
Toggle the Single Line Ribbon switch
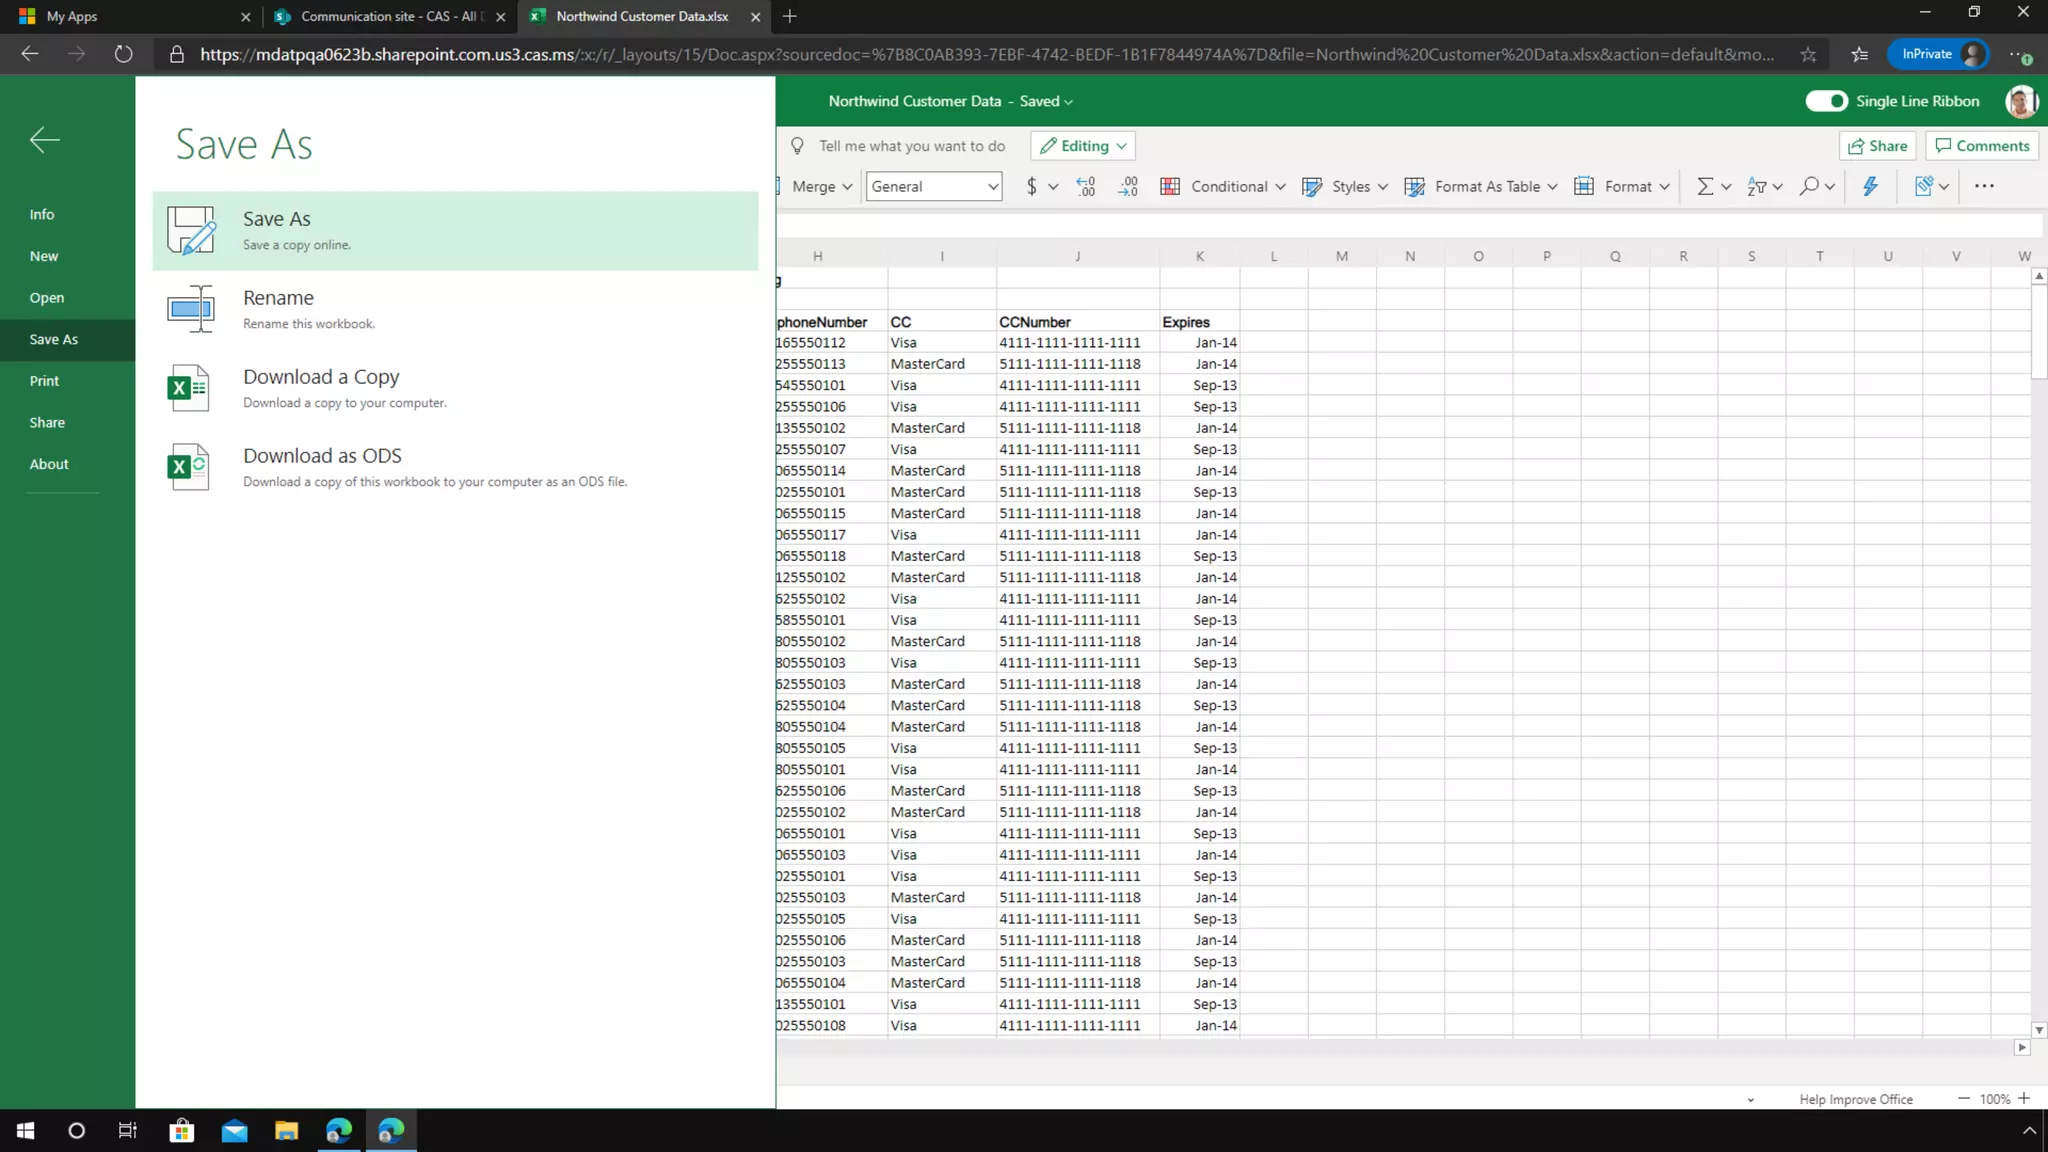[1826, 101]
